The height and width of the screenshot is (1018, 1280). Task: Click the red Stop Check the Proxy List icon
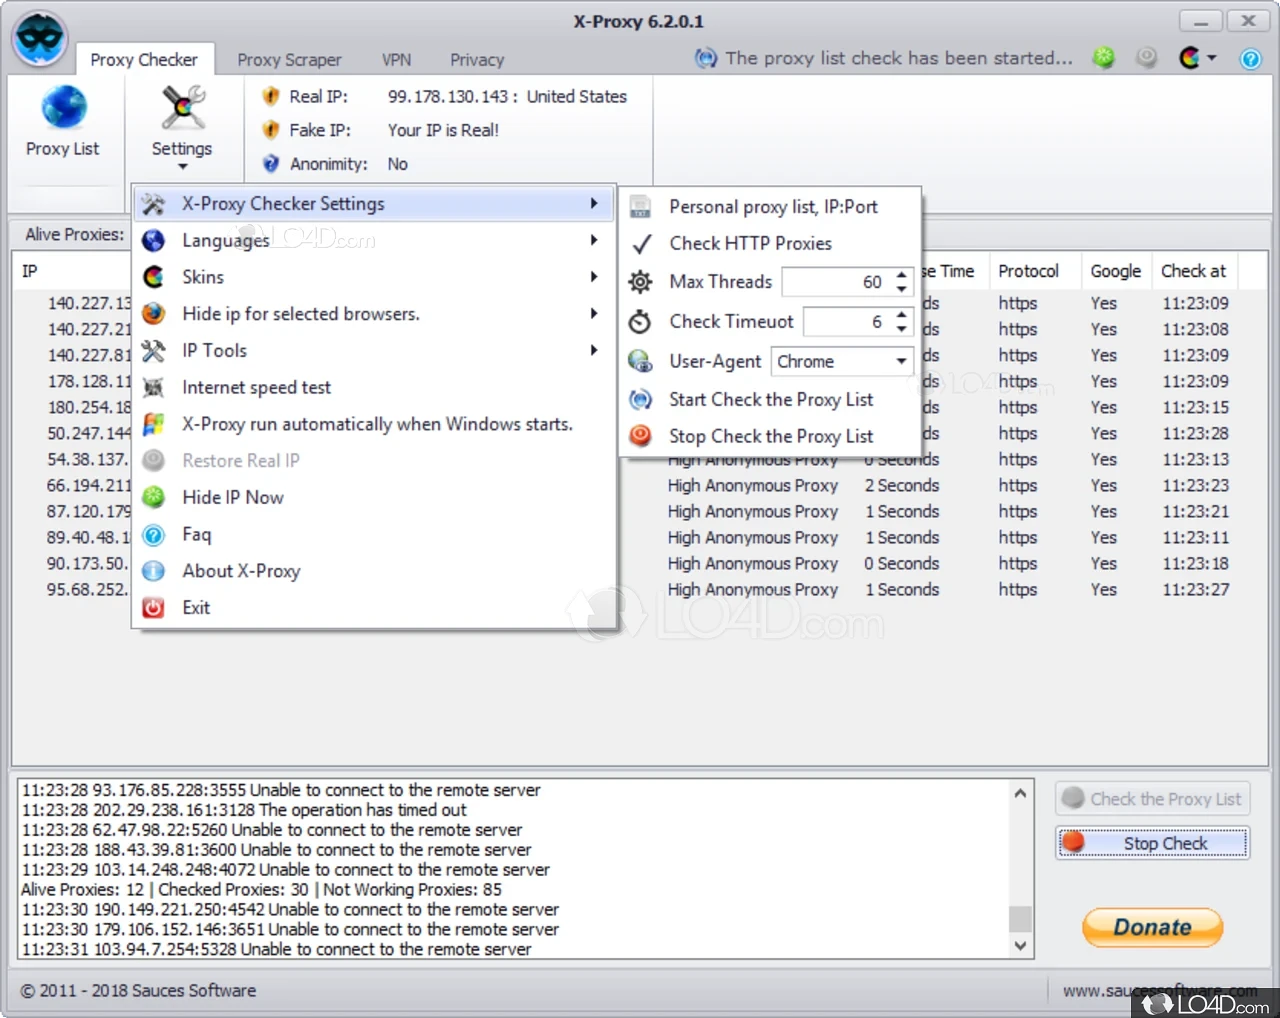point(640,436)
